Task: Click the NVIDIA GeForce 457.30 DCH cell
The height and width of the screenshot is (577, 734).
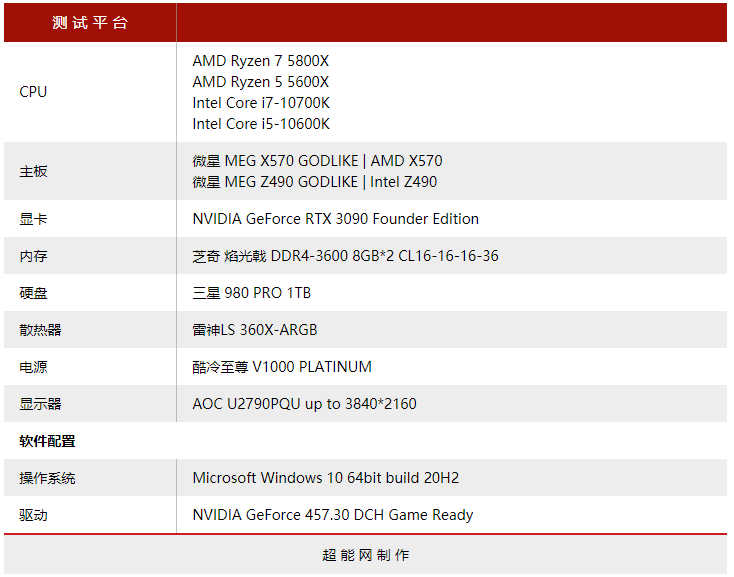Action: click(x=332, y=515)
